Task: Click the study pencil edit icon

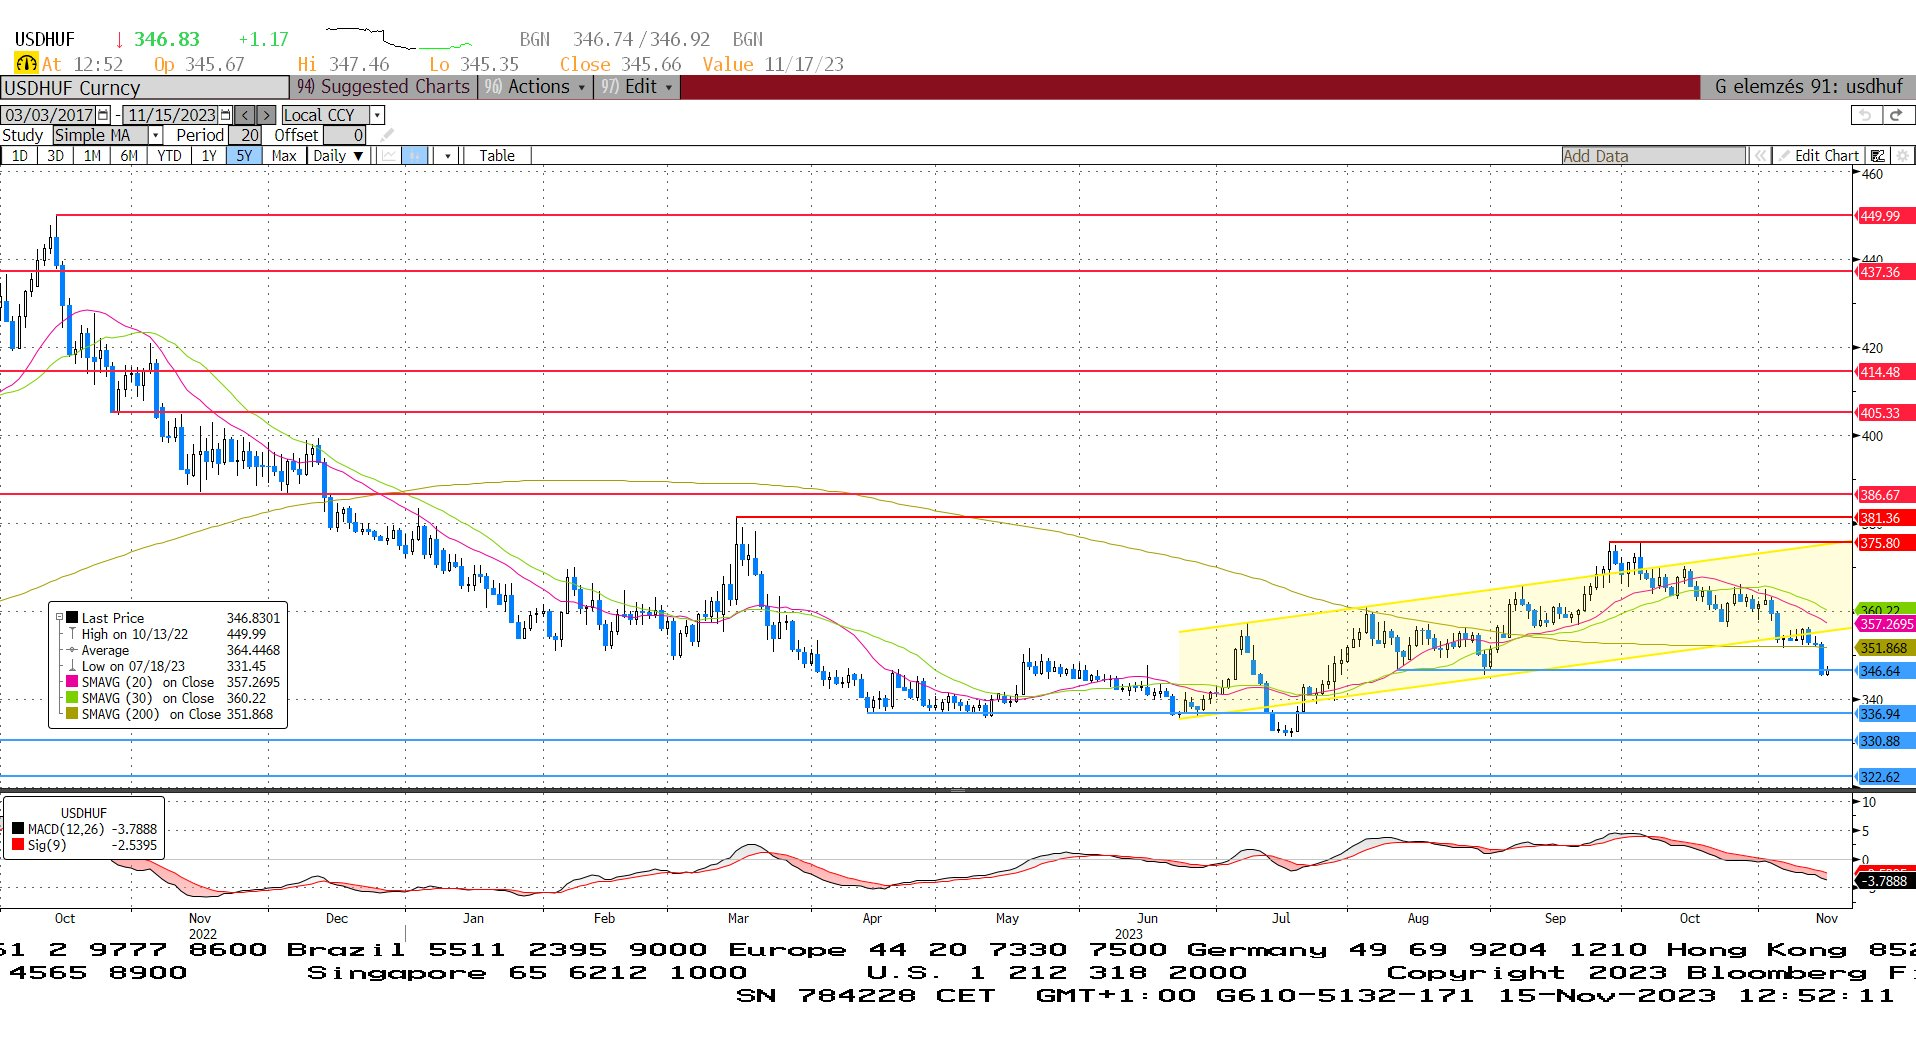Action: [x=387, y=135]
